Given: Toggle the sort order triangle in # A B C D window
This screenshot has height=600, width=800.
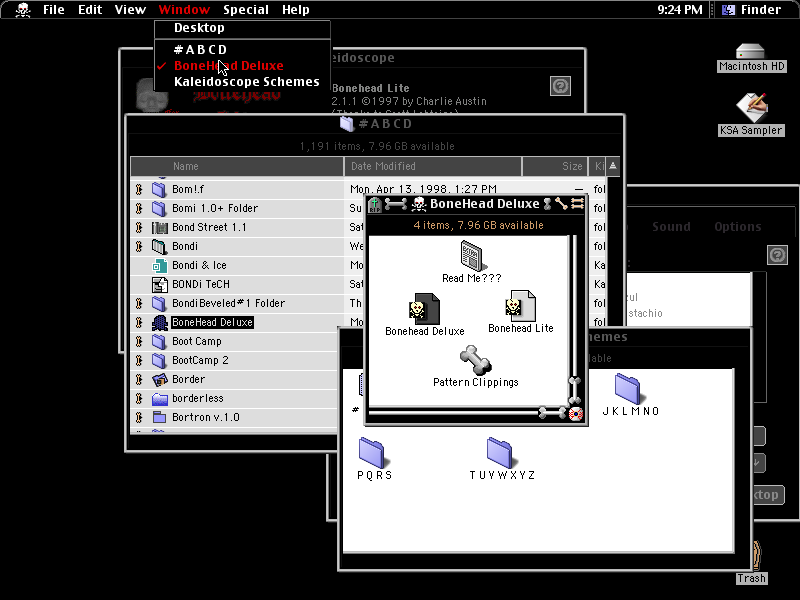Looking at the screenshot, I should [613, 166].
